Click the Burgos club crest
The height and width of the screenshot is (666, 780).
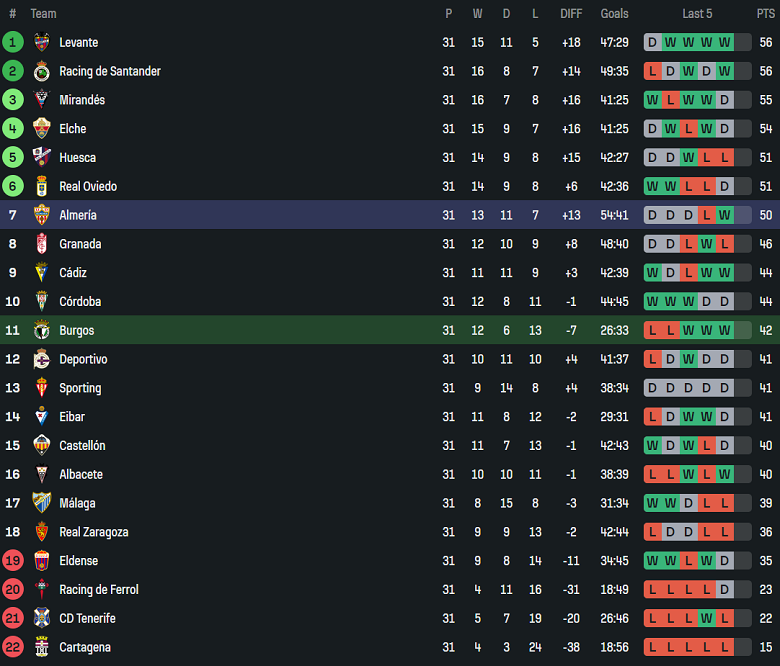coord(42,330)
